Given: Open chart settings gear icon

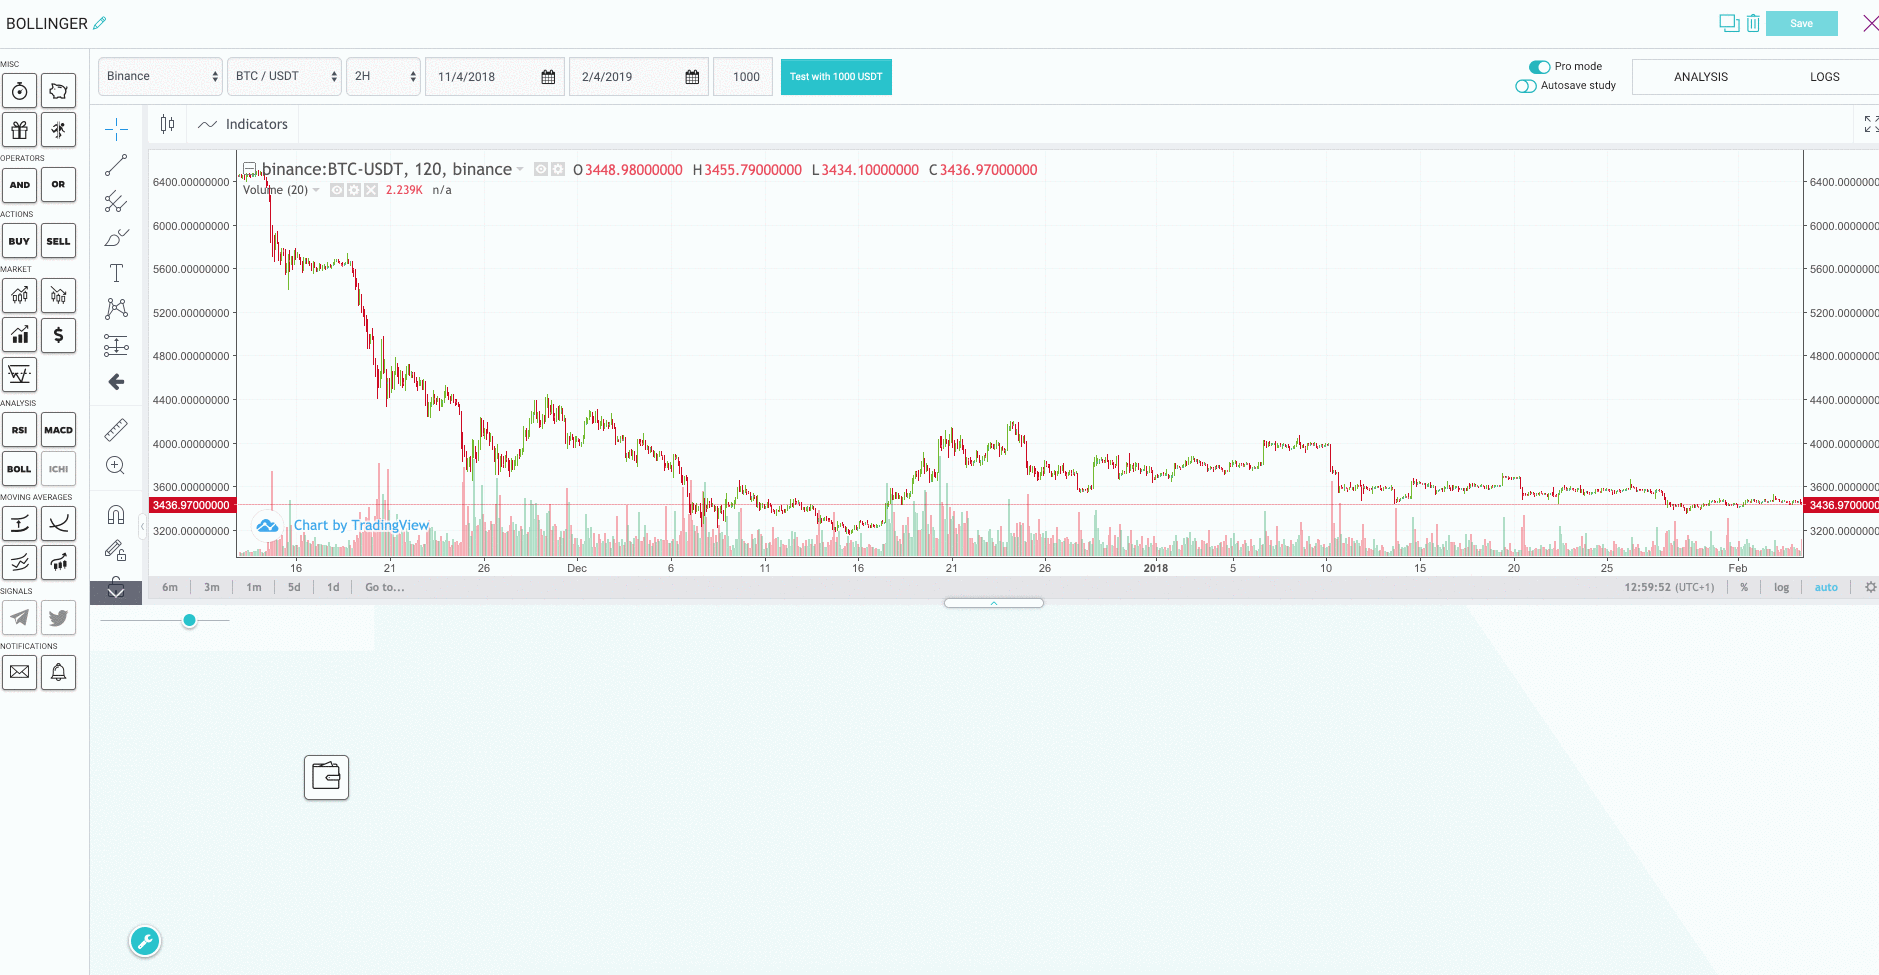Looking at the screenshot, I should pos(1870,588).
